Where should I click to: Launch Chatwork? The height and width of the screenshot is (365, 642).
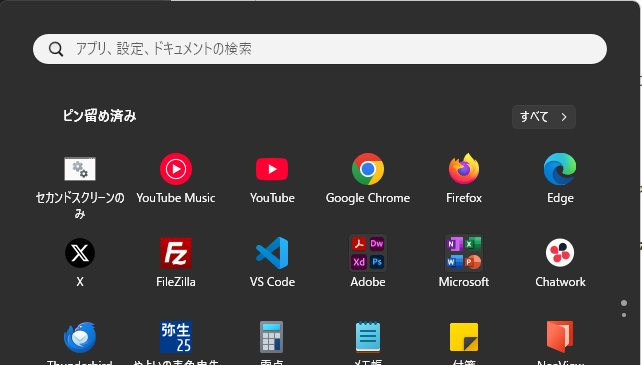click(x=560, y=253)
